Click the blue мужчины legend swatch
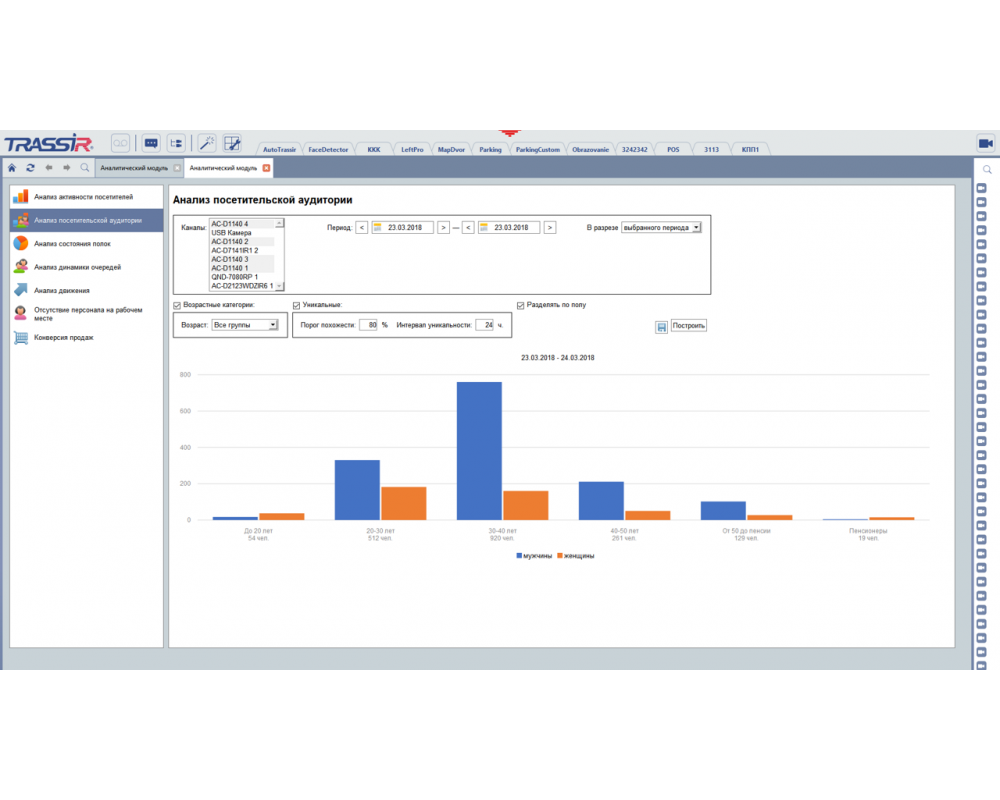Screen dimensions: 1000x800 coord(519,556)
